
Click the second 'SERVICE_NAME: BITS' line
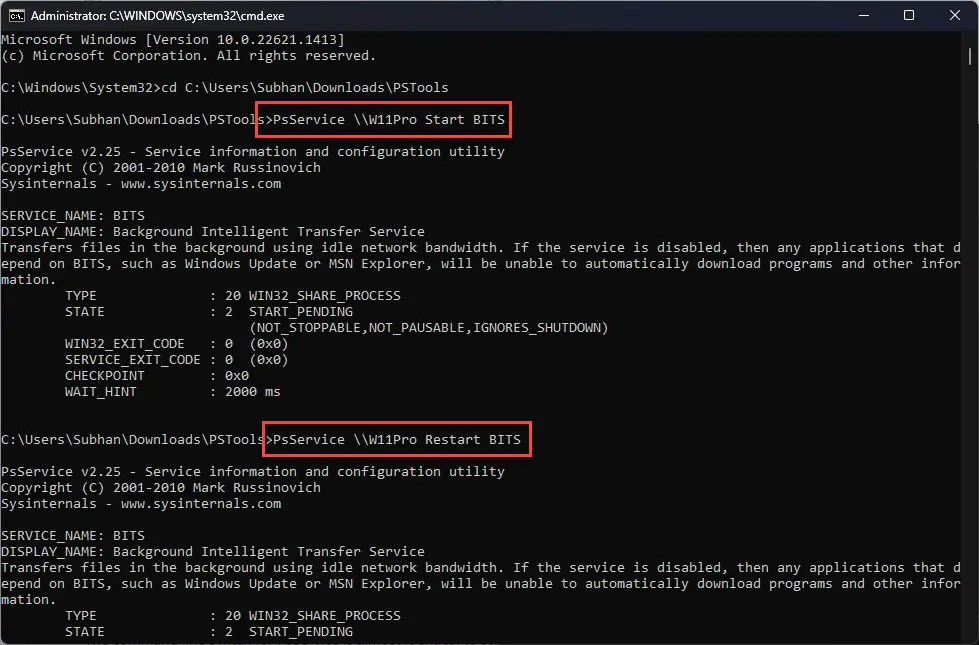[73, 536]
